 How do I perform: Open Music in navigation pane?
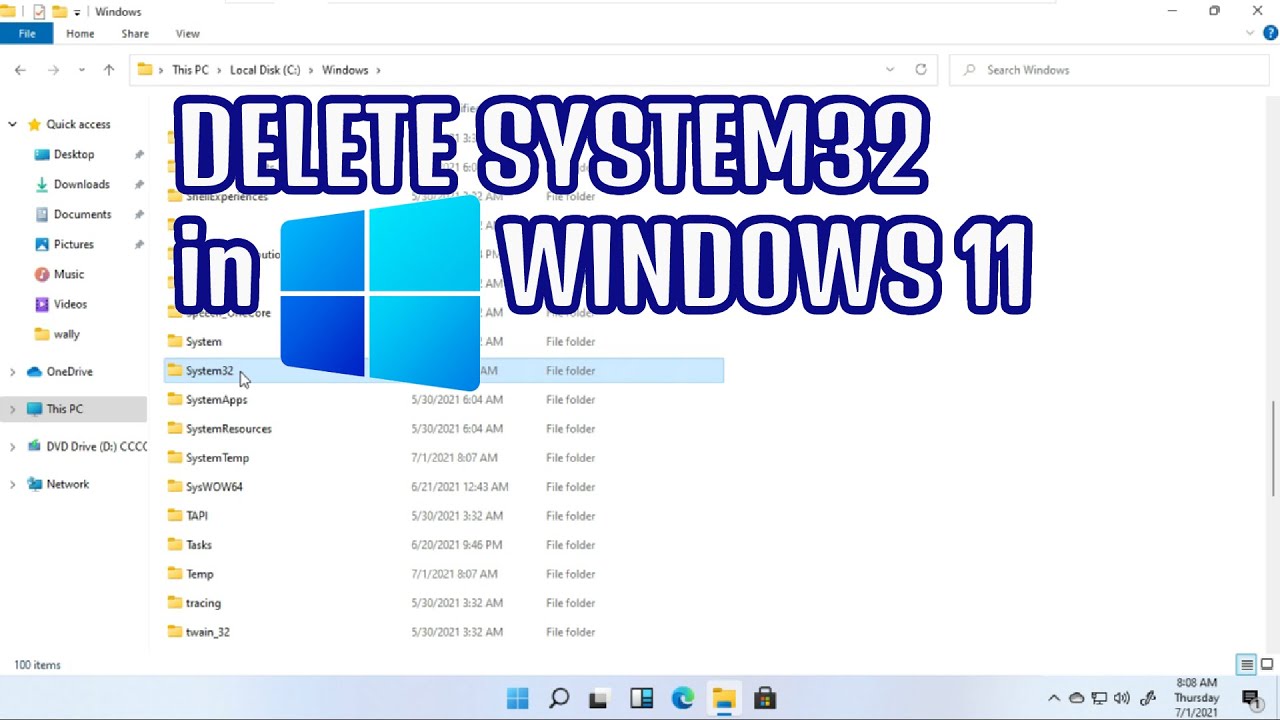point(68,274)
